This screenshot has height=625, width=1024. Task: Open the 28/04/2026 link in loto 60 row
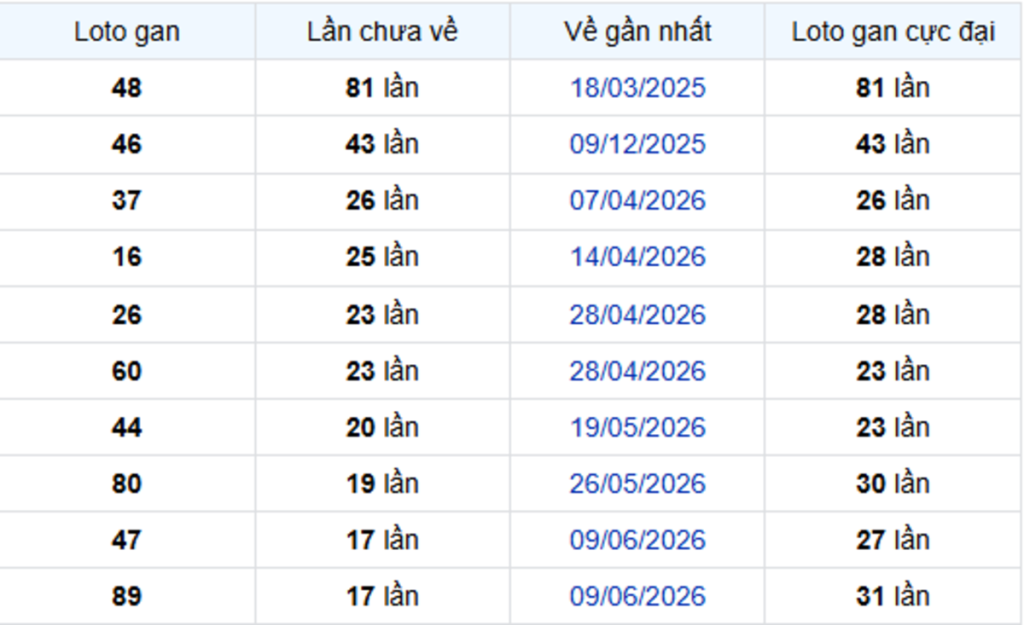click(637, 371)
